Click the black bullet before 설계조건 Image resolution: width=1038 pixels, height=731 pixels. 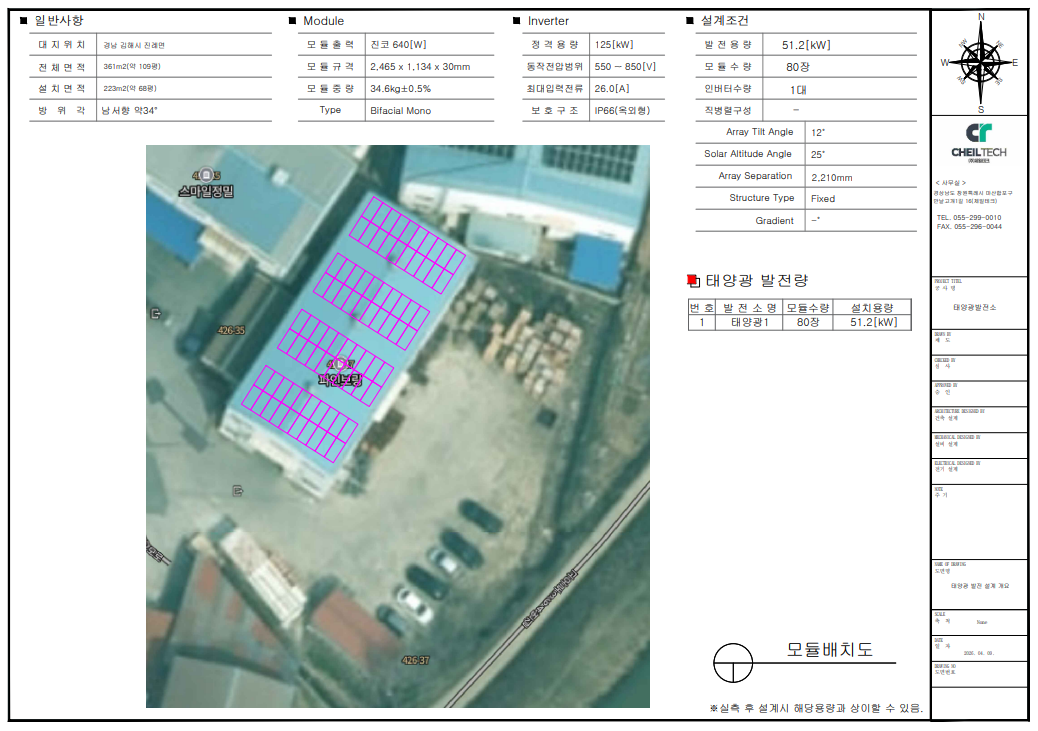point(689,21)
